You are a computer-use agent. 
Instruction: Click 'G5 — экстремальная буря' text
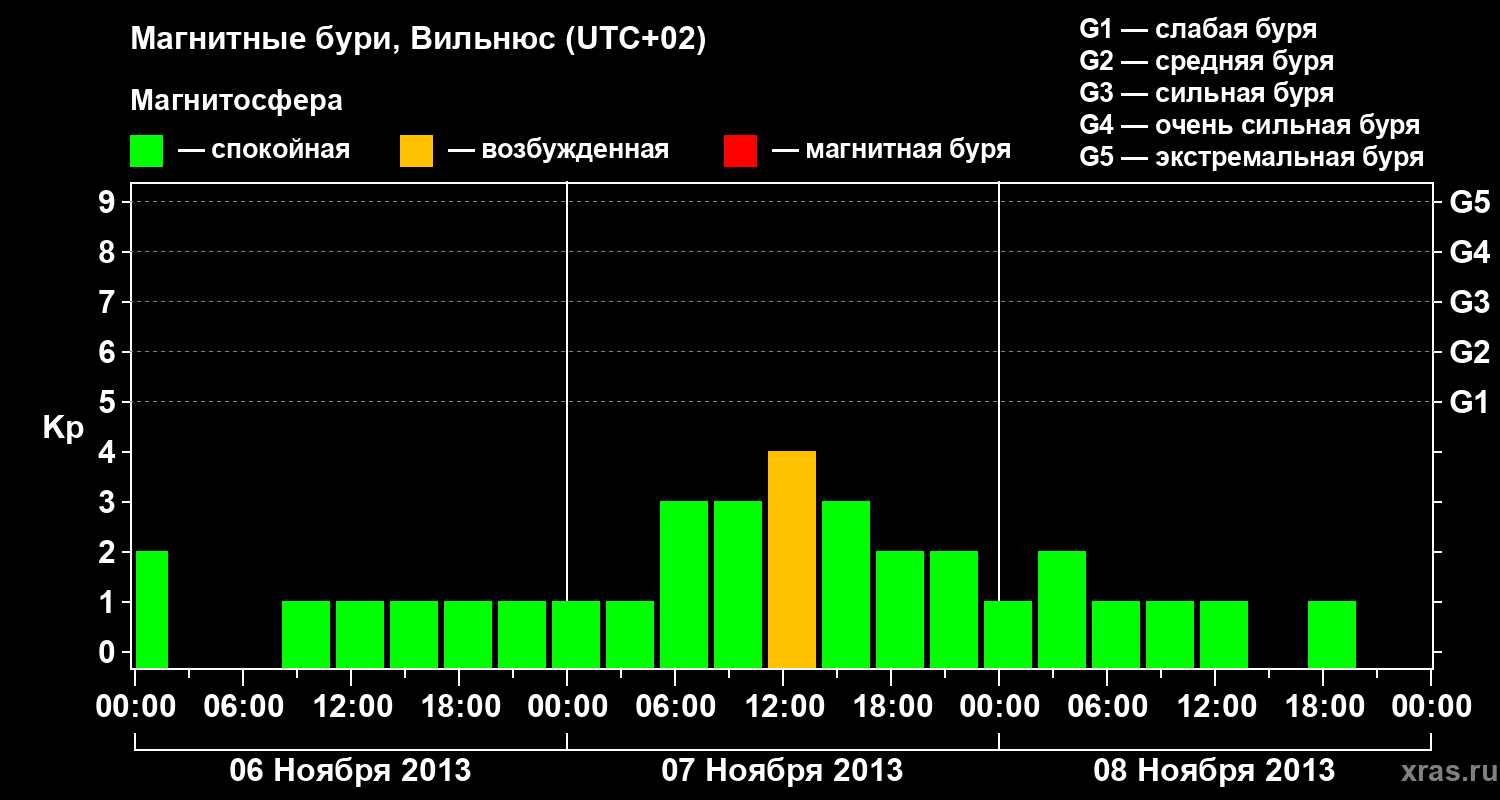pos(1251,157)
